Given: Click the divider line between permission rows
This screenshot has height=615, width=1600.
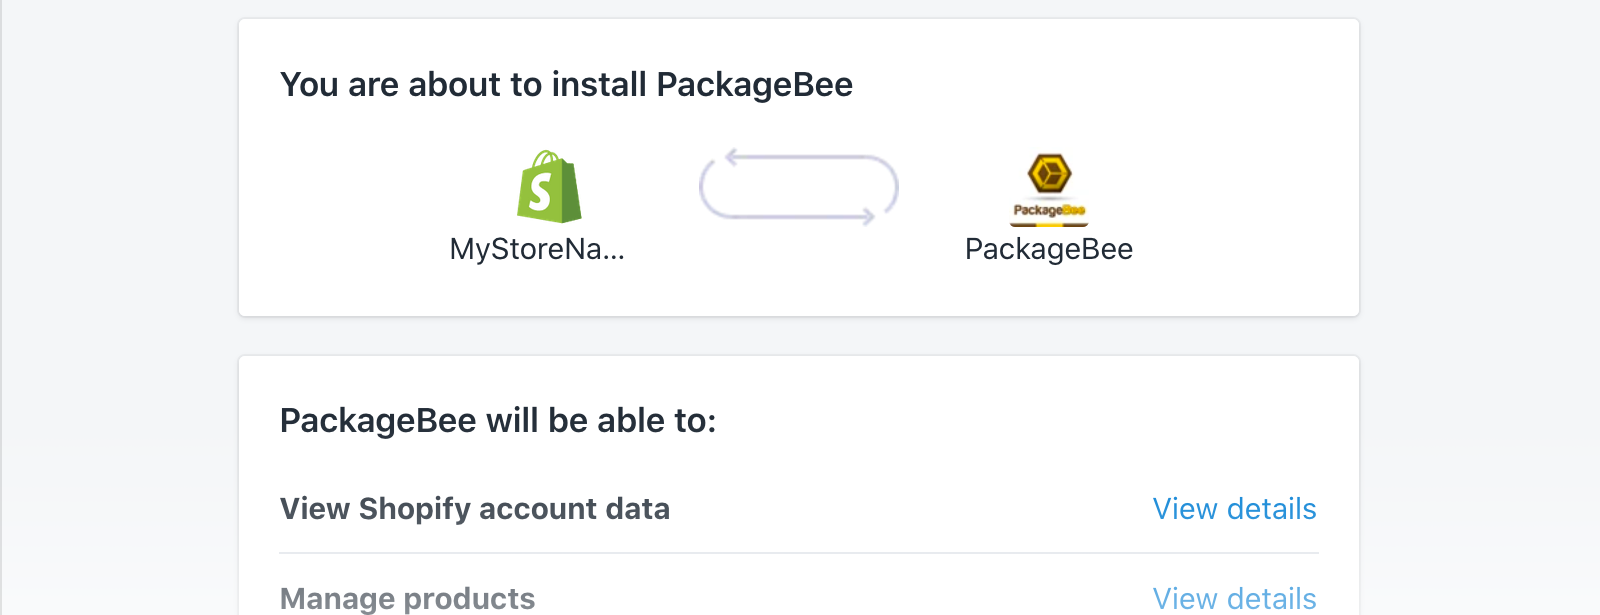Looking at the screenshot, I should [799, 553].
